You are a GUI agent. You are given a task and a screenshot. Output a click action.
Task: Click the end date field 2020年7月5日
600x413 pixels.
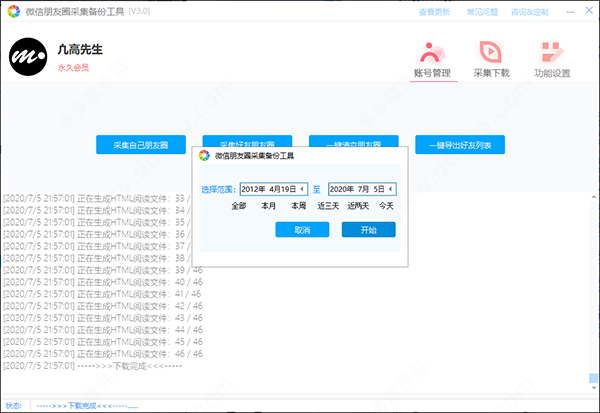tap(362, 189)
